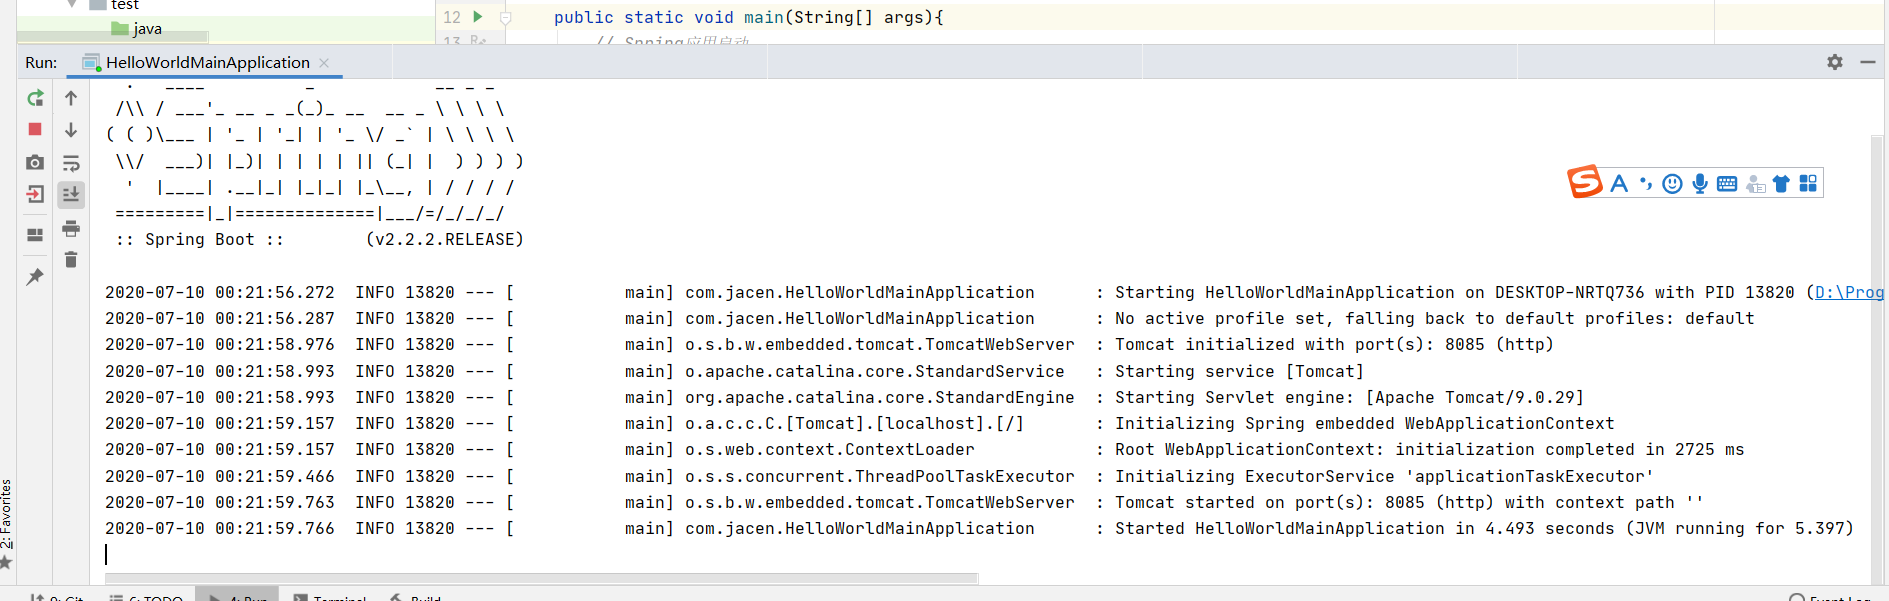Clear console with the trash can icon
The height and width of the screenshot is (601, 1889).
click(71, 260)
